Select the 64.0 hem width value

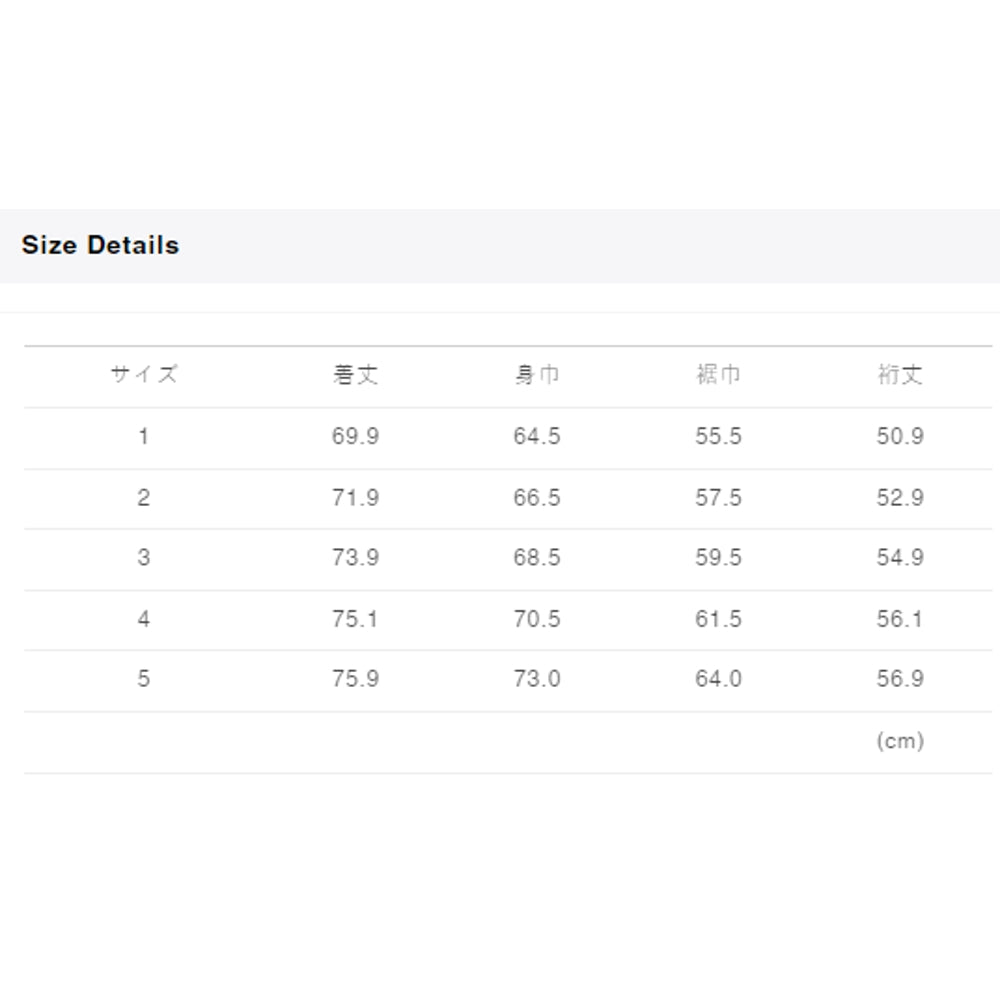pyautogui.click(x=718, y=679)
